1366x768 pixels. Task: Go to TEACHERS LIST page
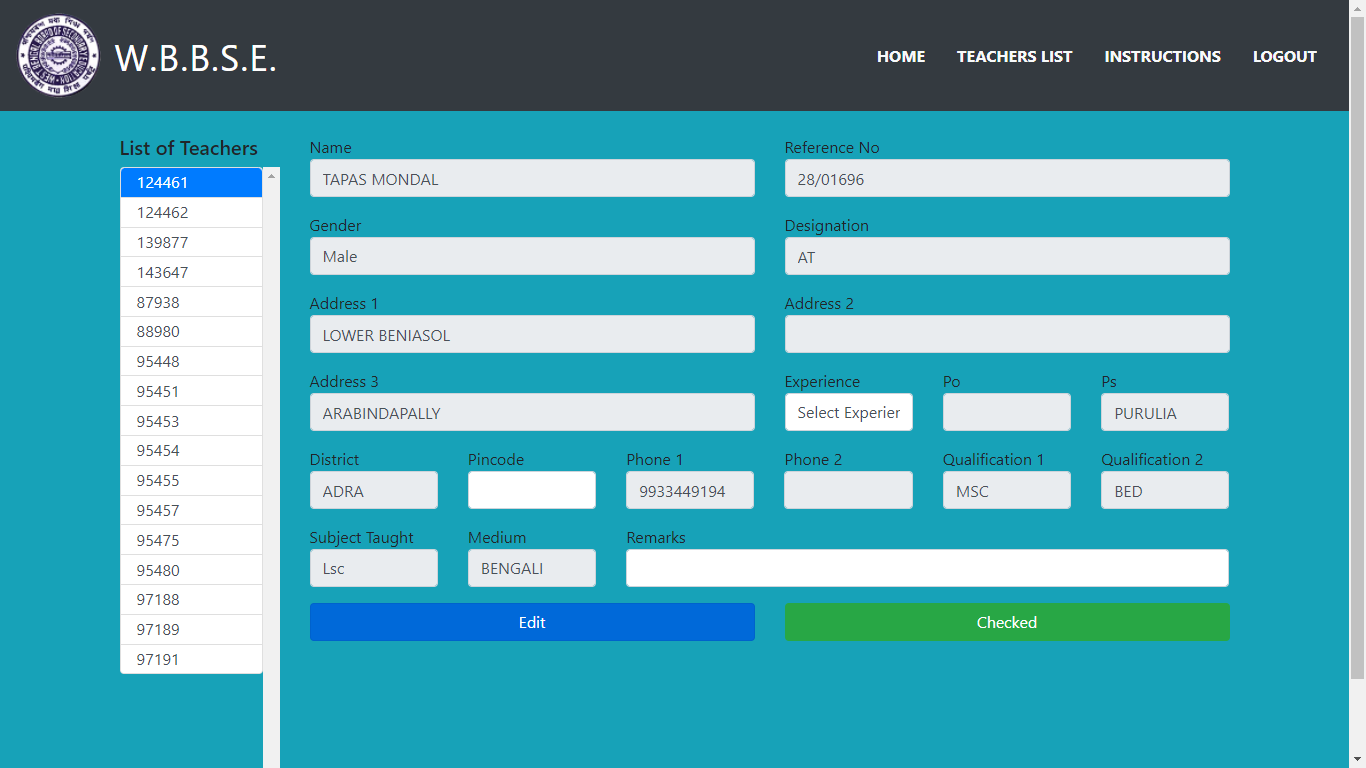(x=1014, y=57)
